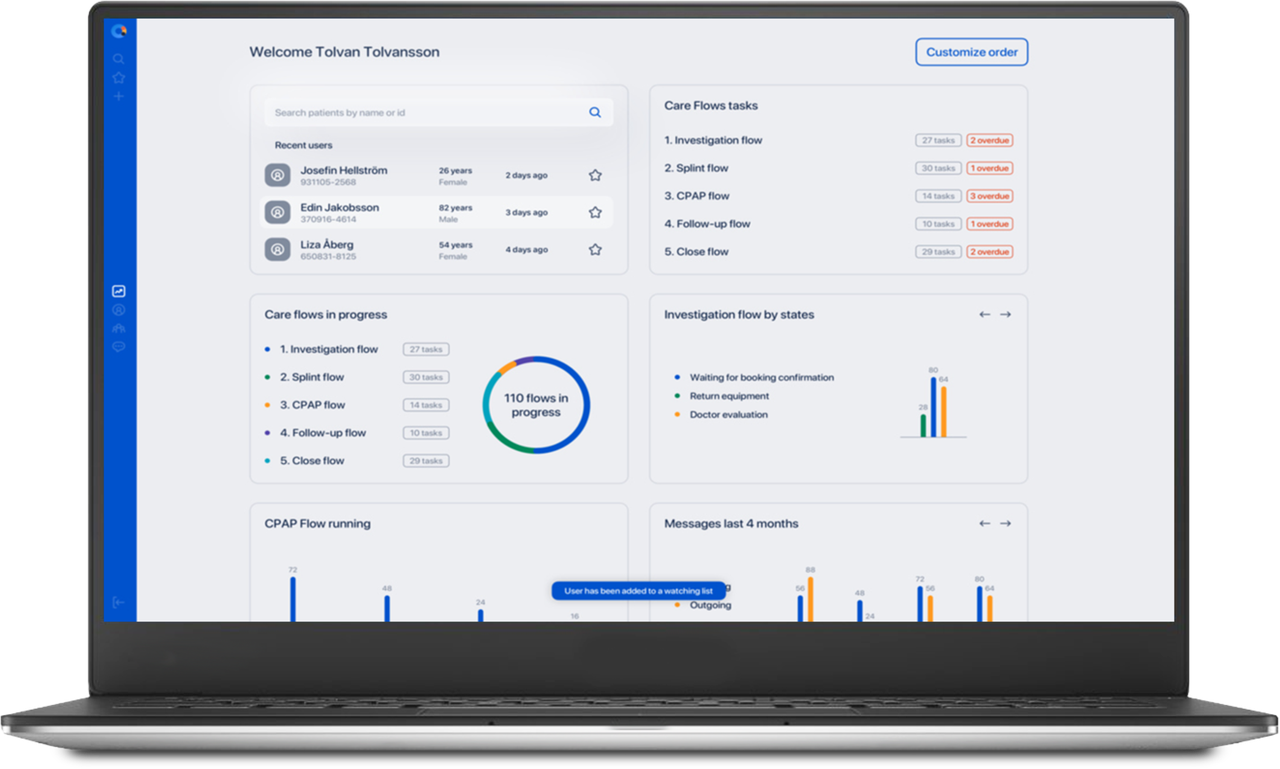
Task: Toggle favorite star for Liza Åberg
Action: (x=595, y=250)
